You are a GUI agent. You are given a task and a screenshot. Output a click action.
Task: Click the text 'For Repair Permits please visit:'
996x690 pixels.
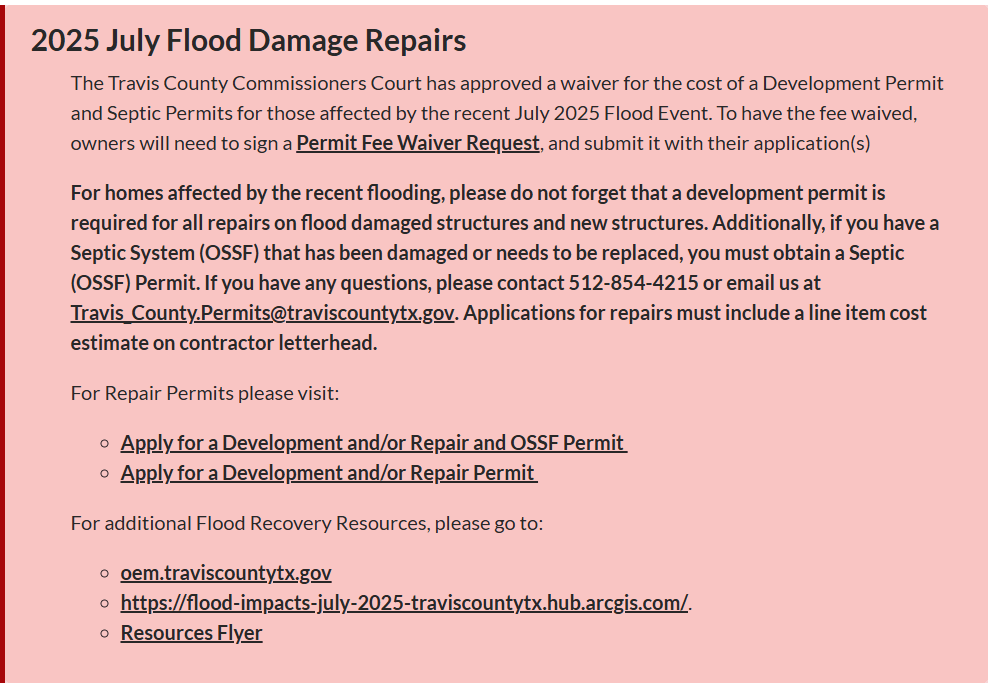[x=205, y=393]
